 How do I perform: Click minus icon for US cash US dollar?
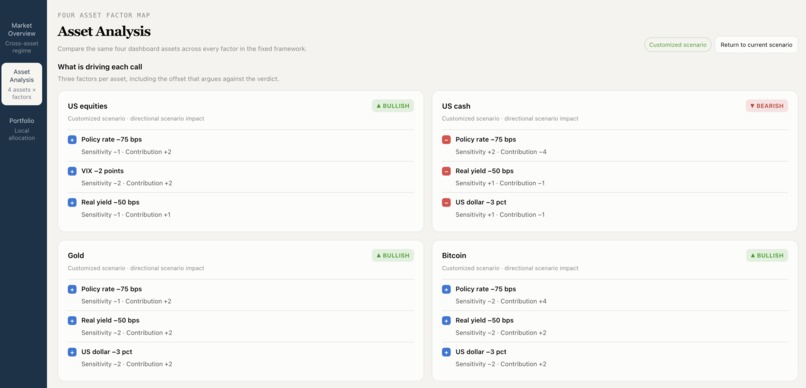446,202
